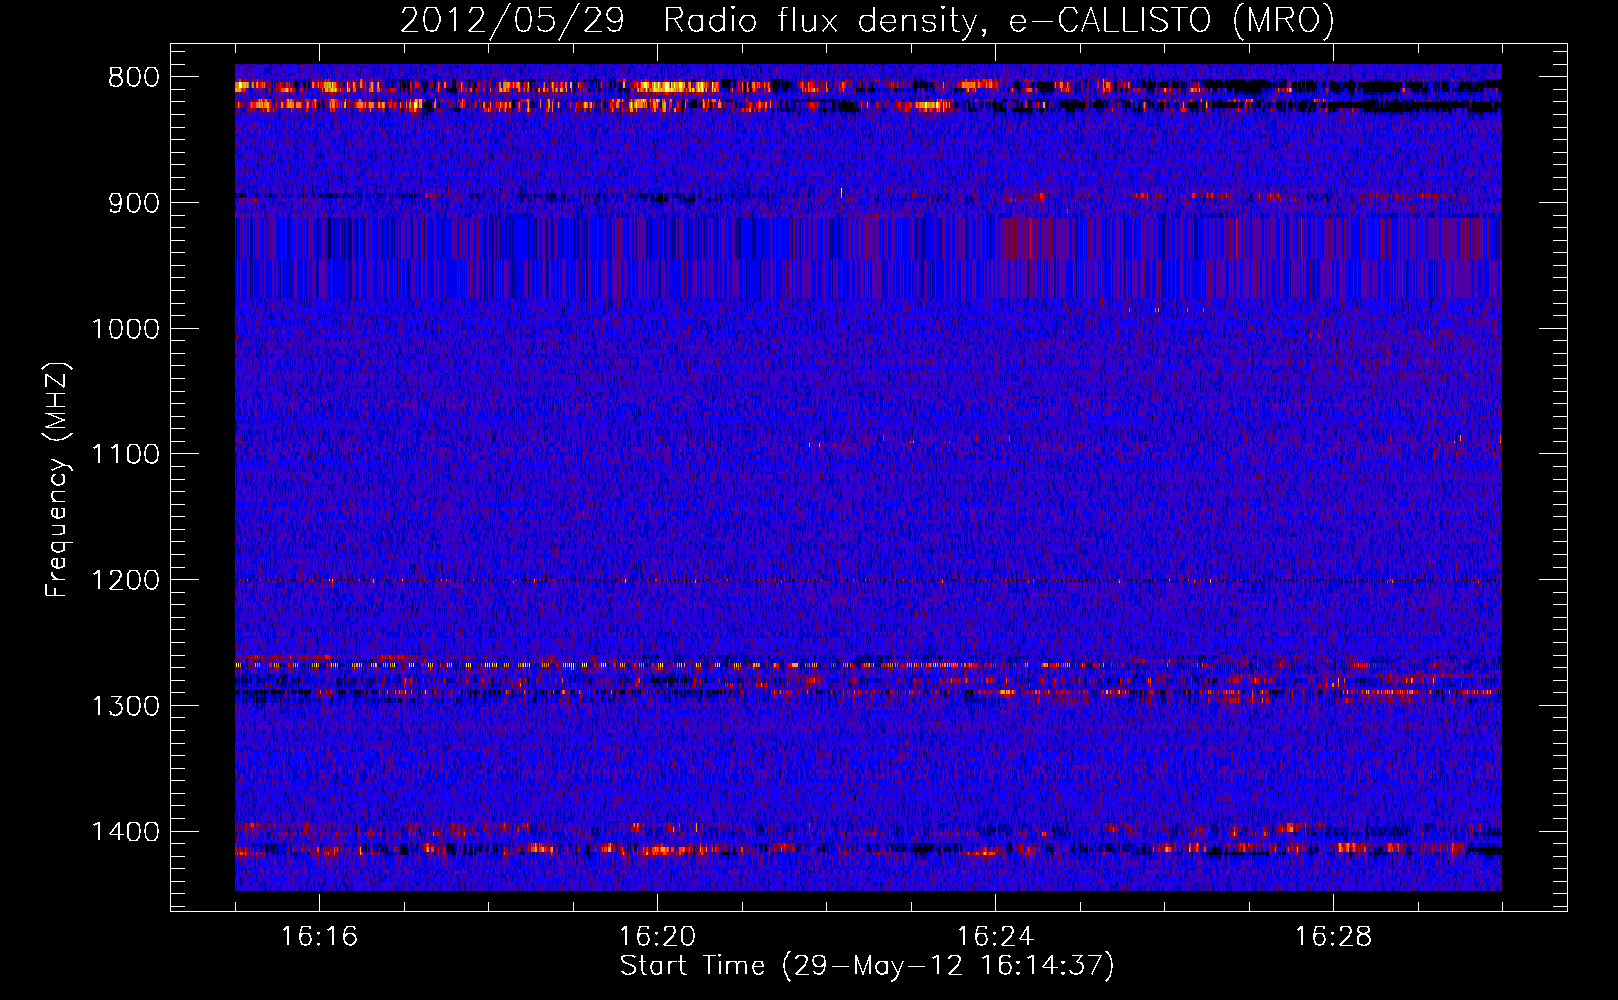Click the 1100 frequency tick label
This screenshot has height=1000, width=1618.
click(126, 454)
